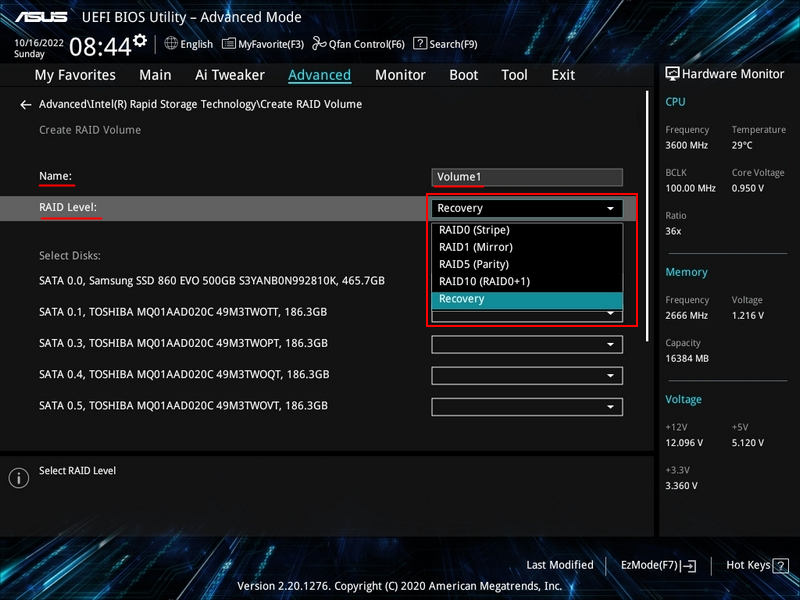Viewport: 800px width, 600px height.
Task: Choose RAID1 (Mirror) from the list
Action: pyautogui.click(x=527, y=247)
